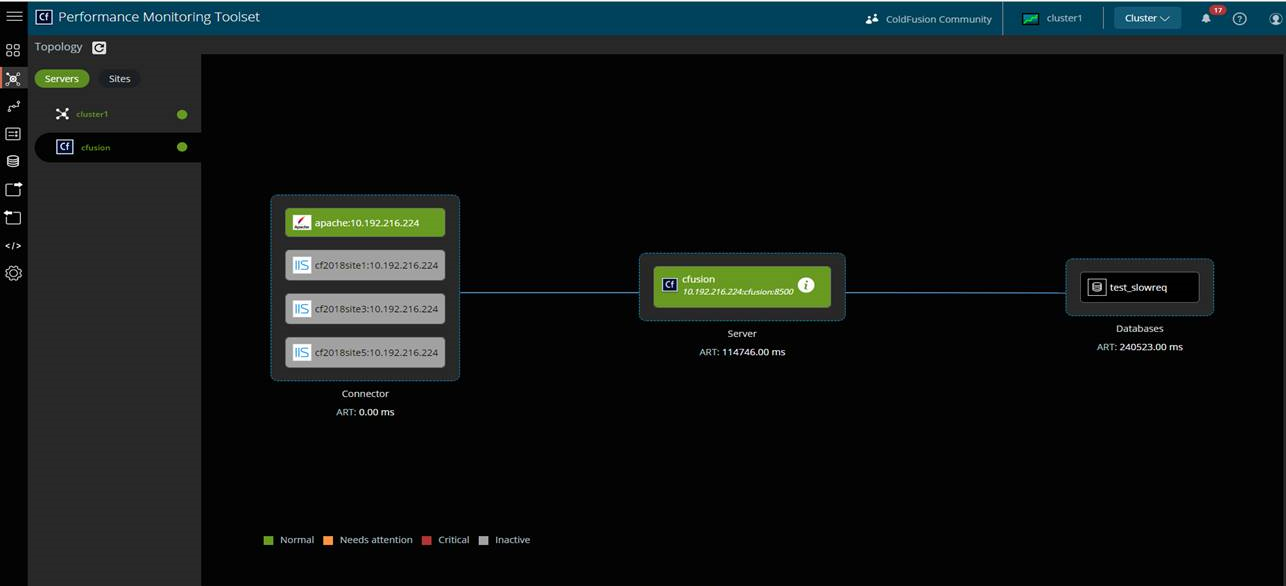Open the database icon in left sidebar

tap(13, 161)
